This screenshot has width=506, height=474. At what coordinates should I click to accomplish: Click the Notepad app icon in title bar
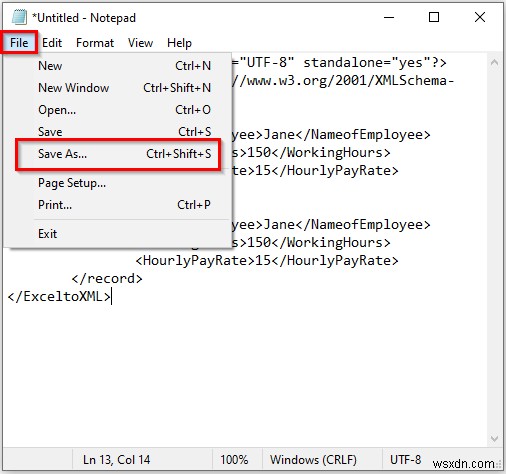(x=19, y=17)
